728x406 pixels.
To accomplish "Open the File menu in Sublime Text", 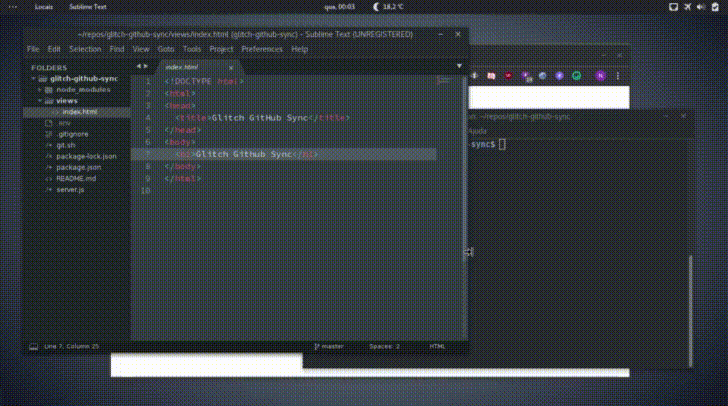I will 33,49.
